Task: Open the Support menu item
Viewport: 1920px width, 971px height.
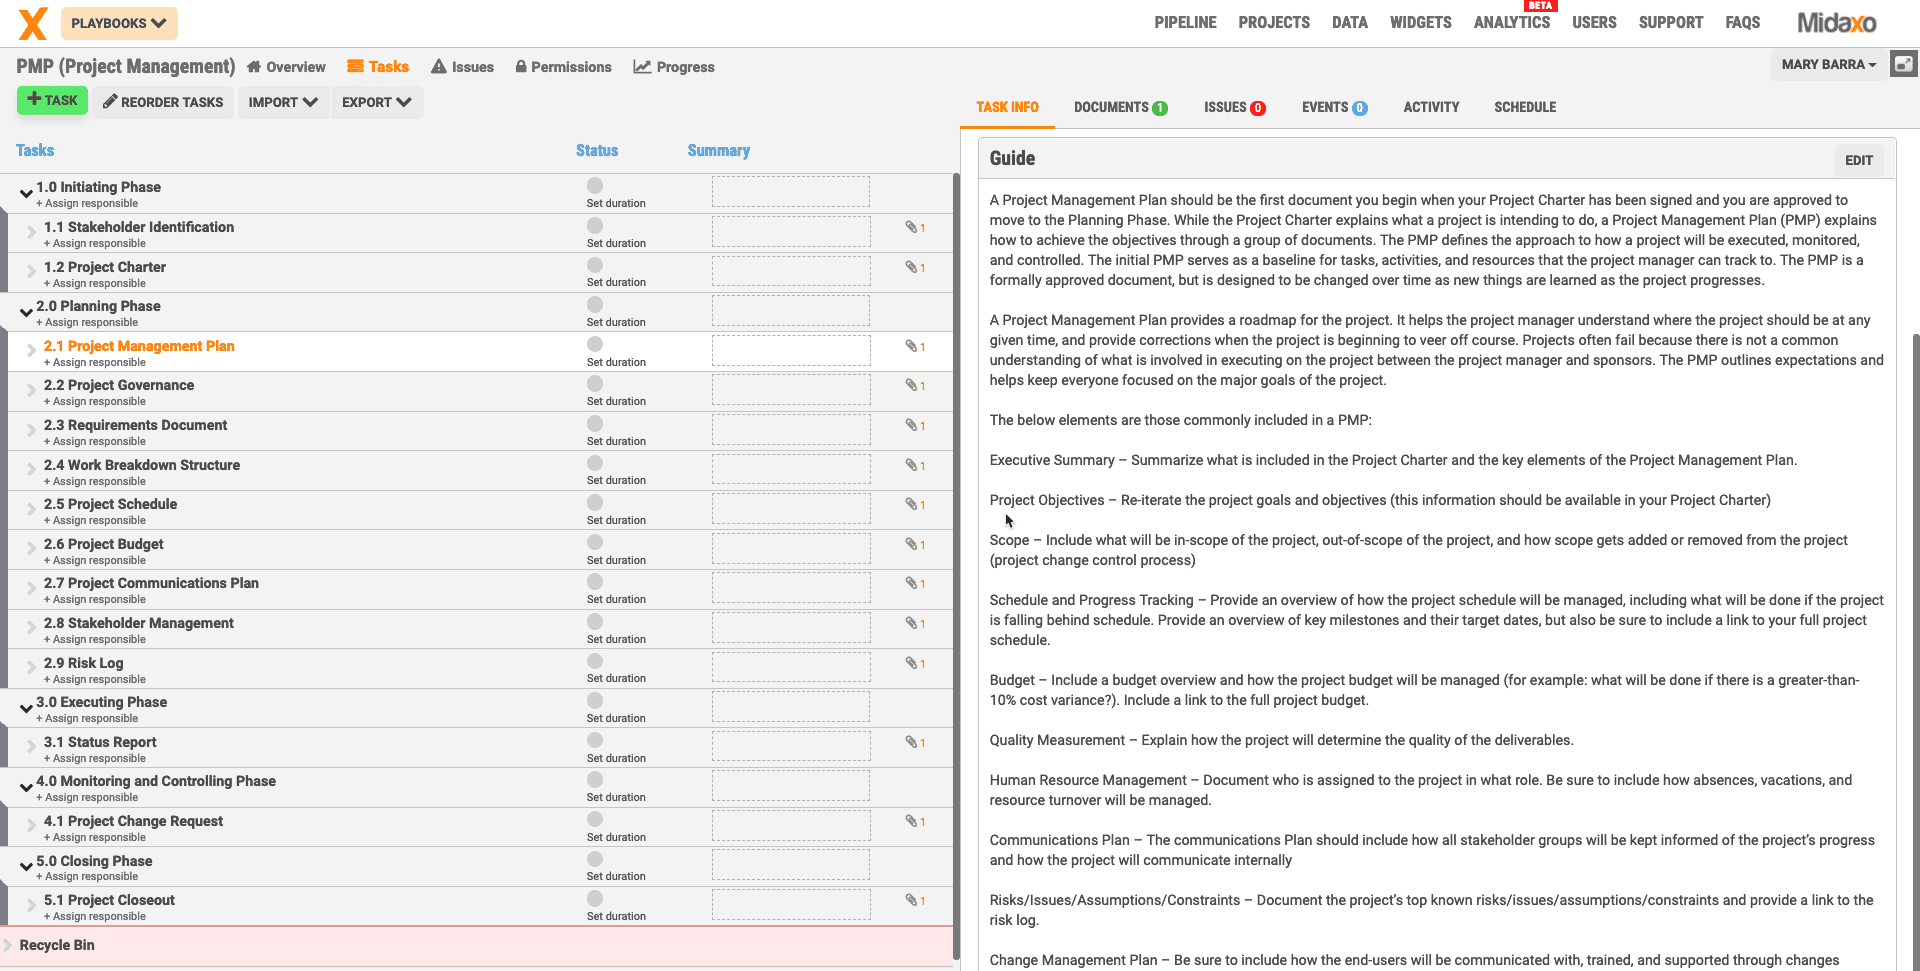Action: tap(1670, 22)
